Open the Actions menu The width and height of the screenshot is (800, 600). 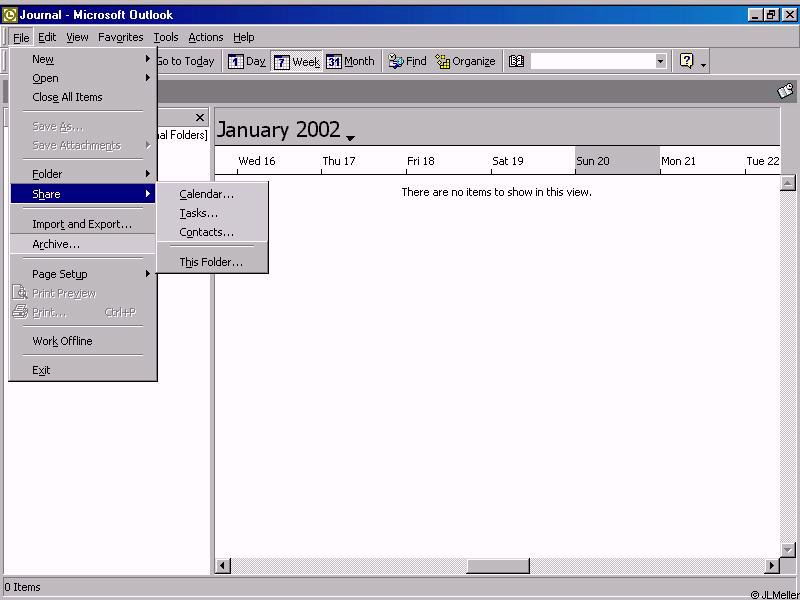(206, 37)
